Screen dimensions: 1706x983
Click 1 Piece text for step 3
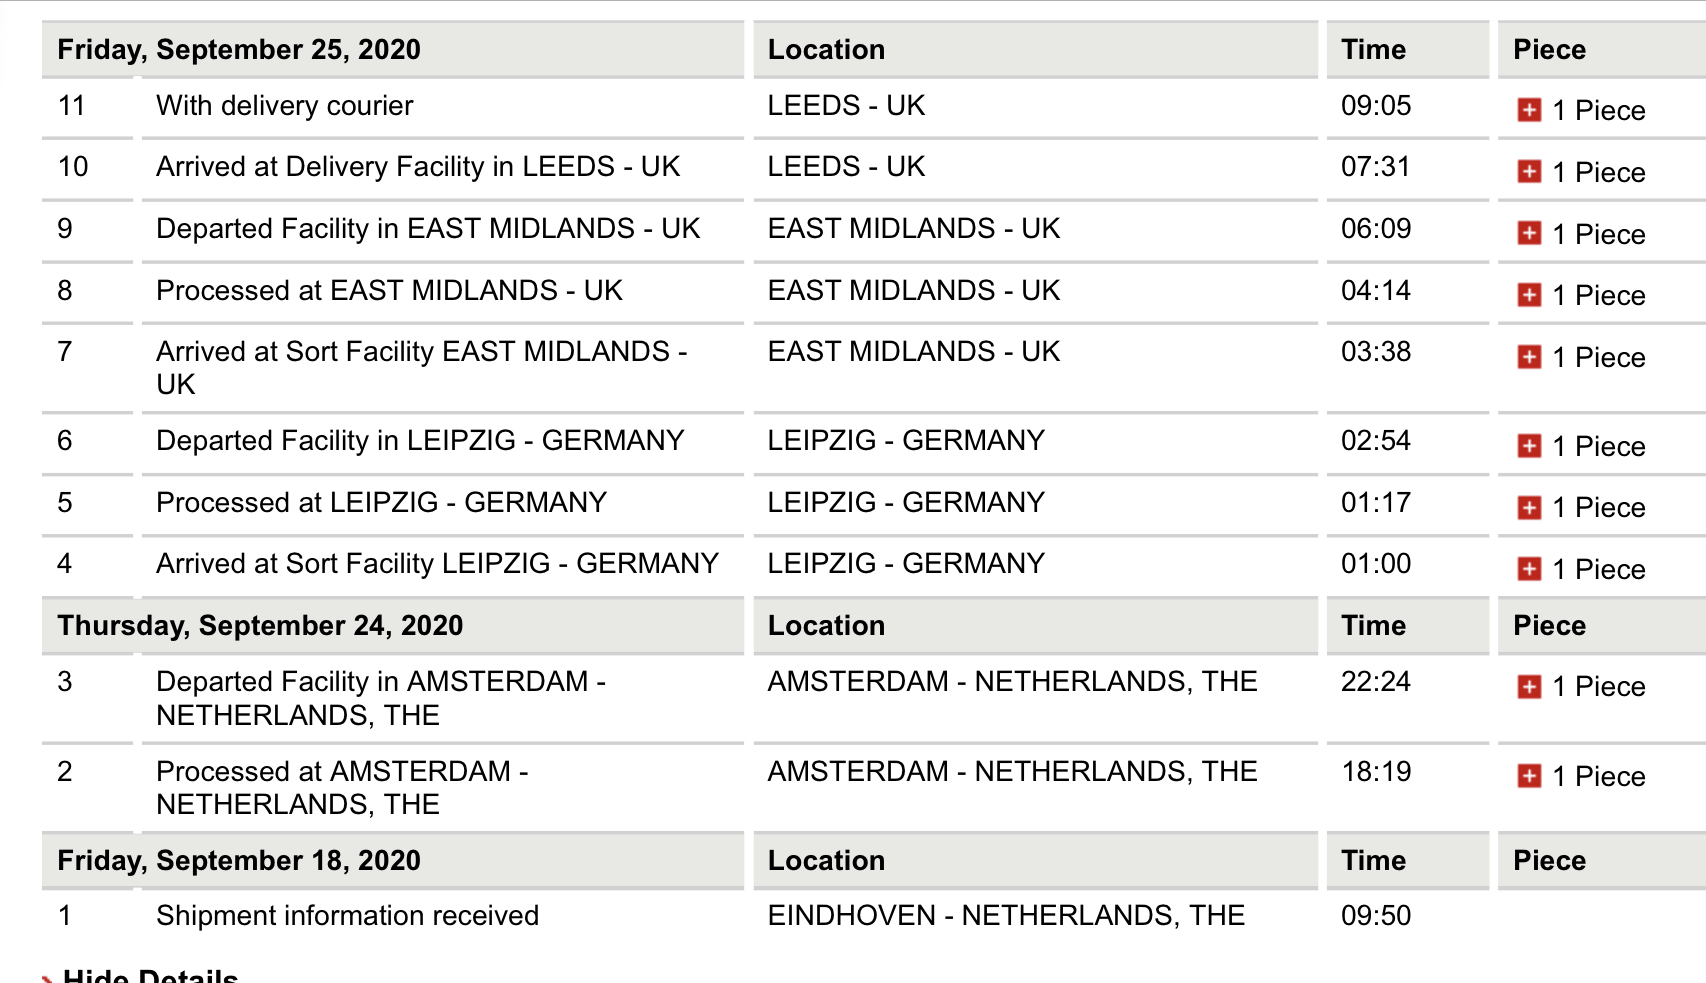point(1598,687)
